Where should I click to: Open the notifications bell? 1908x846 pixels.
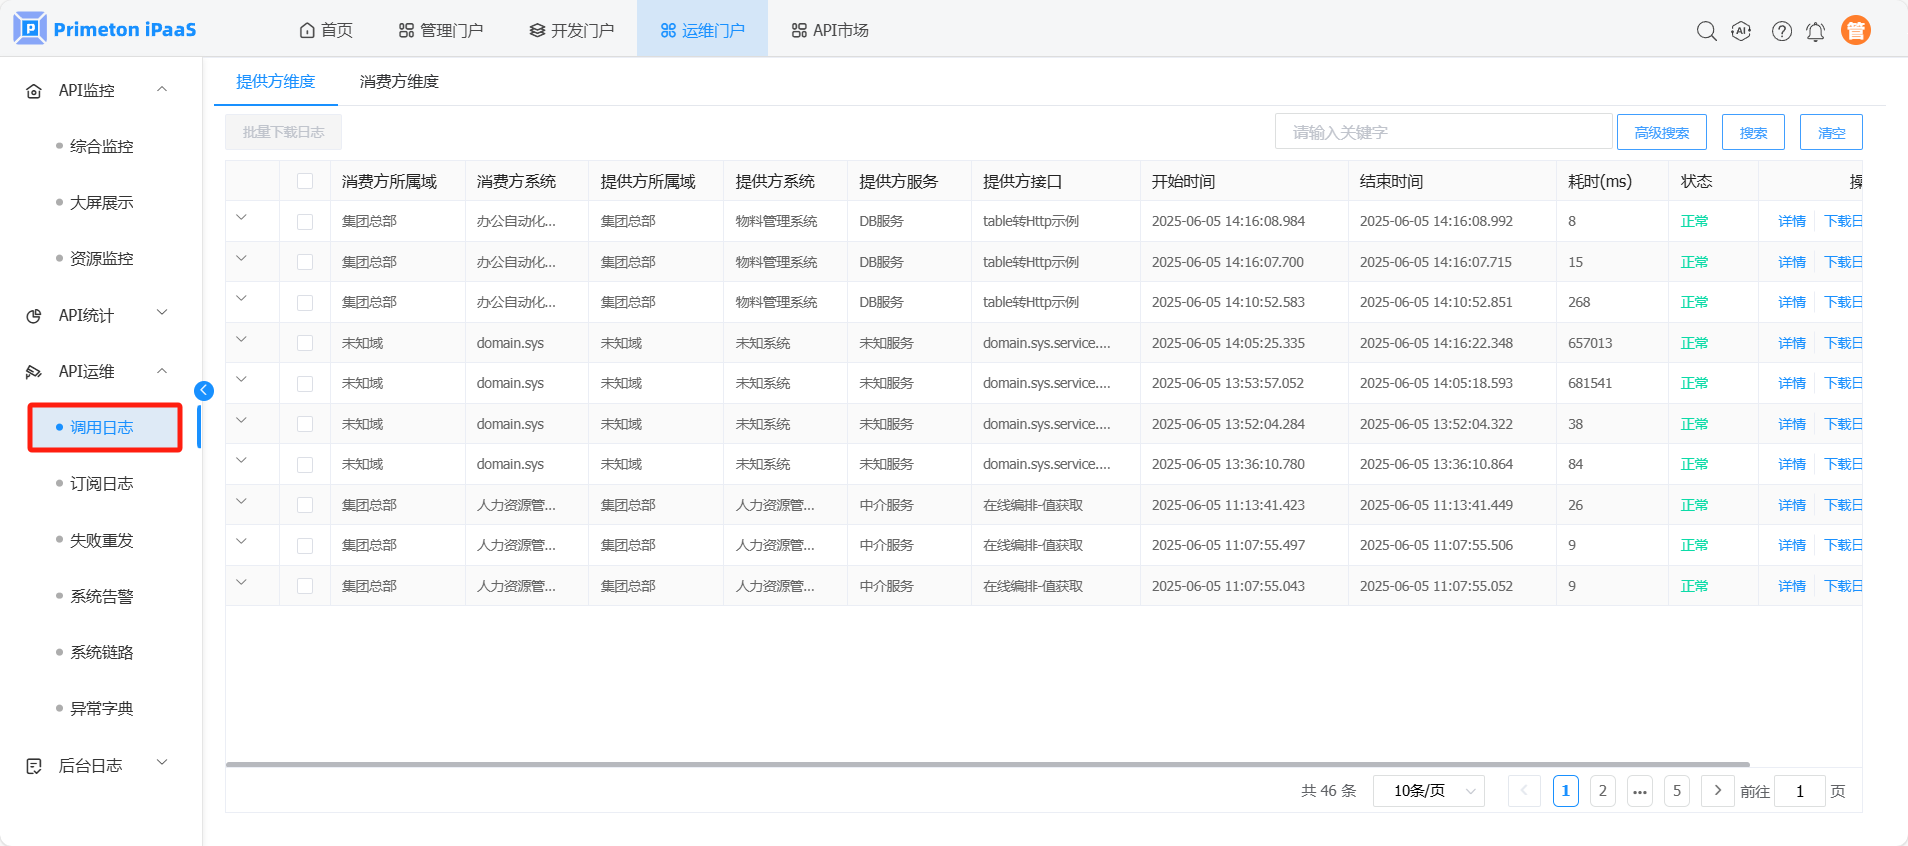[1815, 32]
